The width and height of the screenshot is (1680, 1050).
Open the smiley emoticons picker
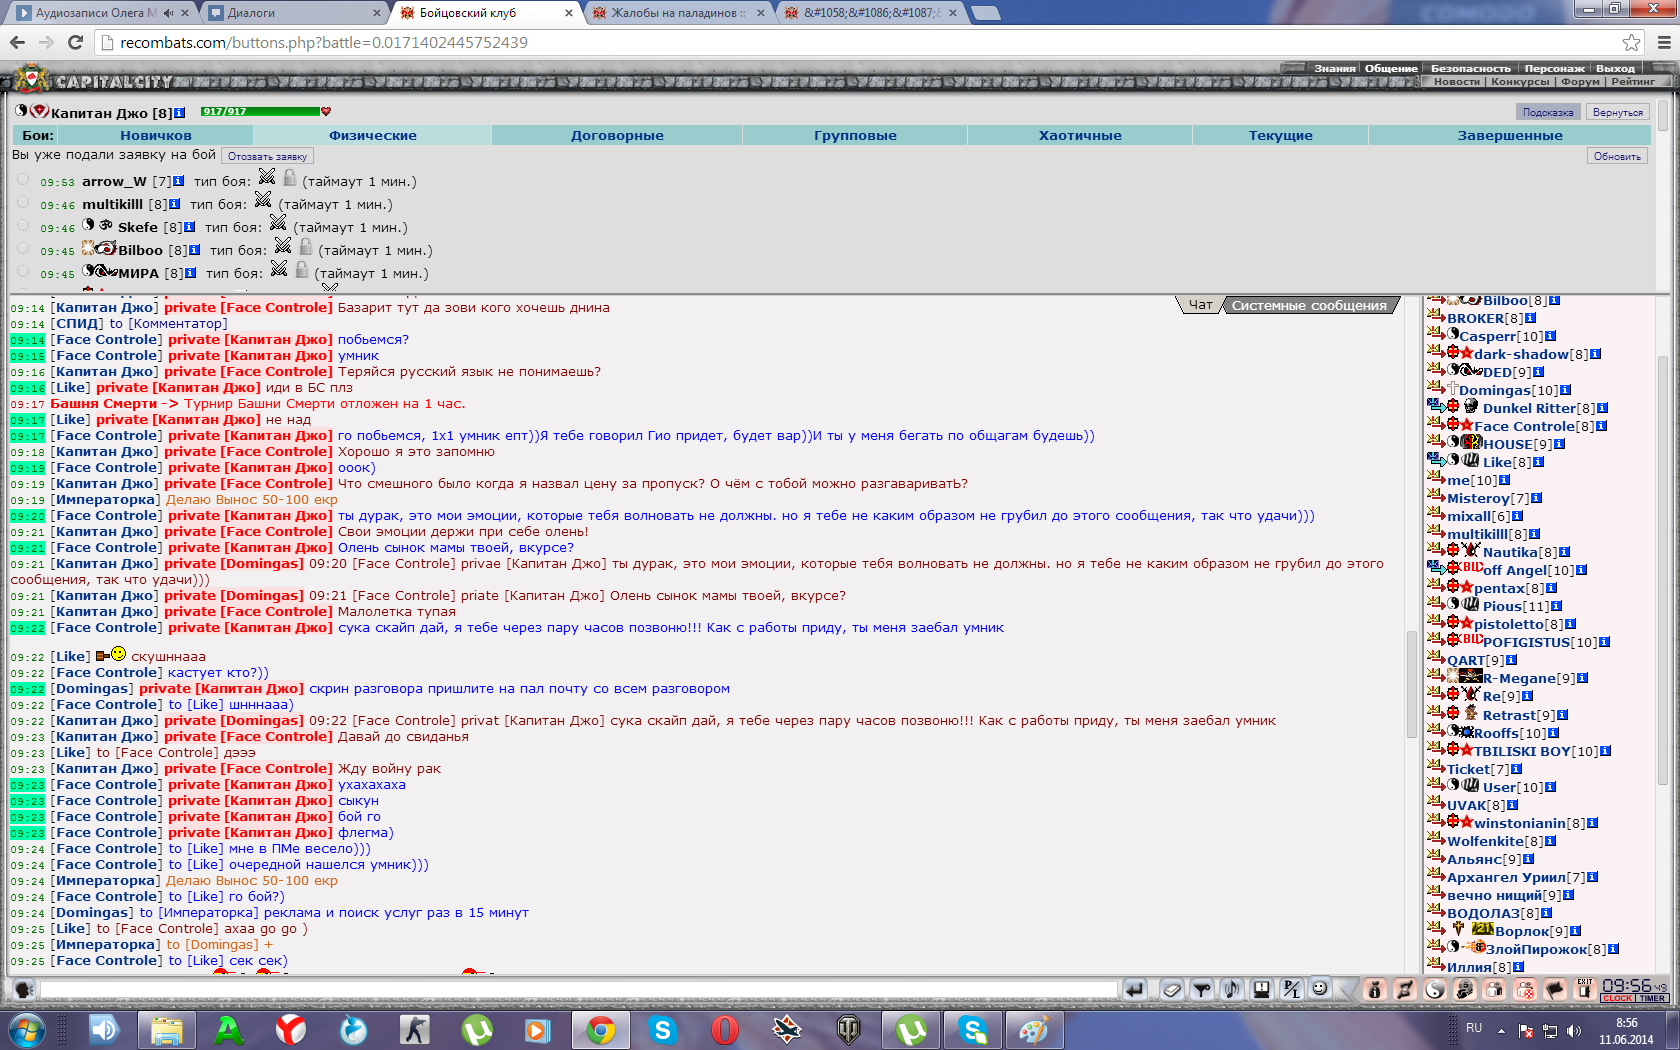tap(1321, 988)
